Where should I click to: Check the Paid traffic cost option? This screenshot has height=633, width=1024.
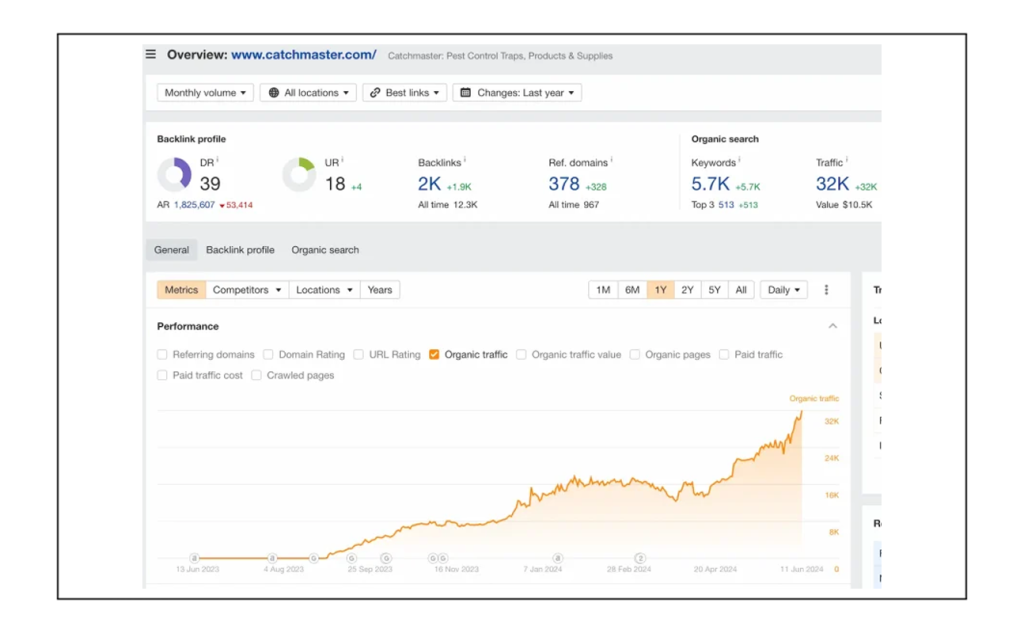pyautogui.click(x=162, y=376)
